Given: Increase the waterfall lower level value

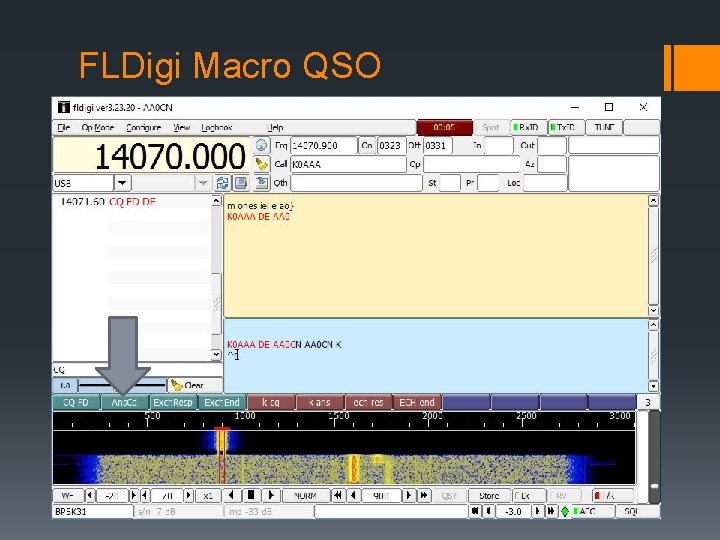Looking at the screenshot, I should pos(134,495).
